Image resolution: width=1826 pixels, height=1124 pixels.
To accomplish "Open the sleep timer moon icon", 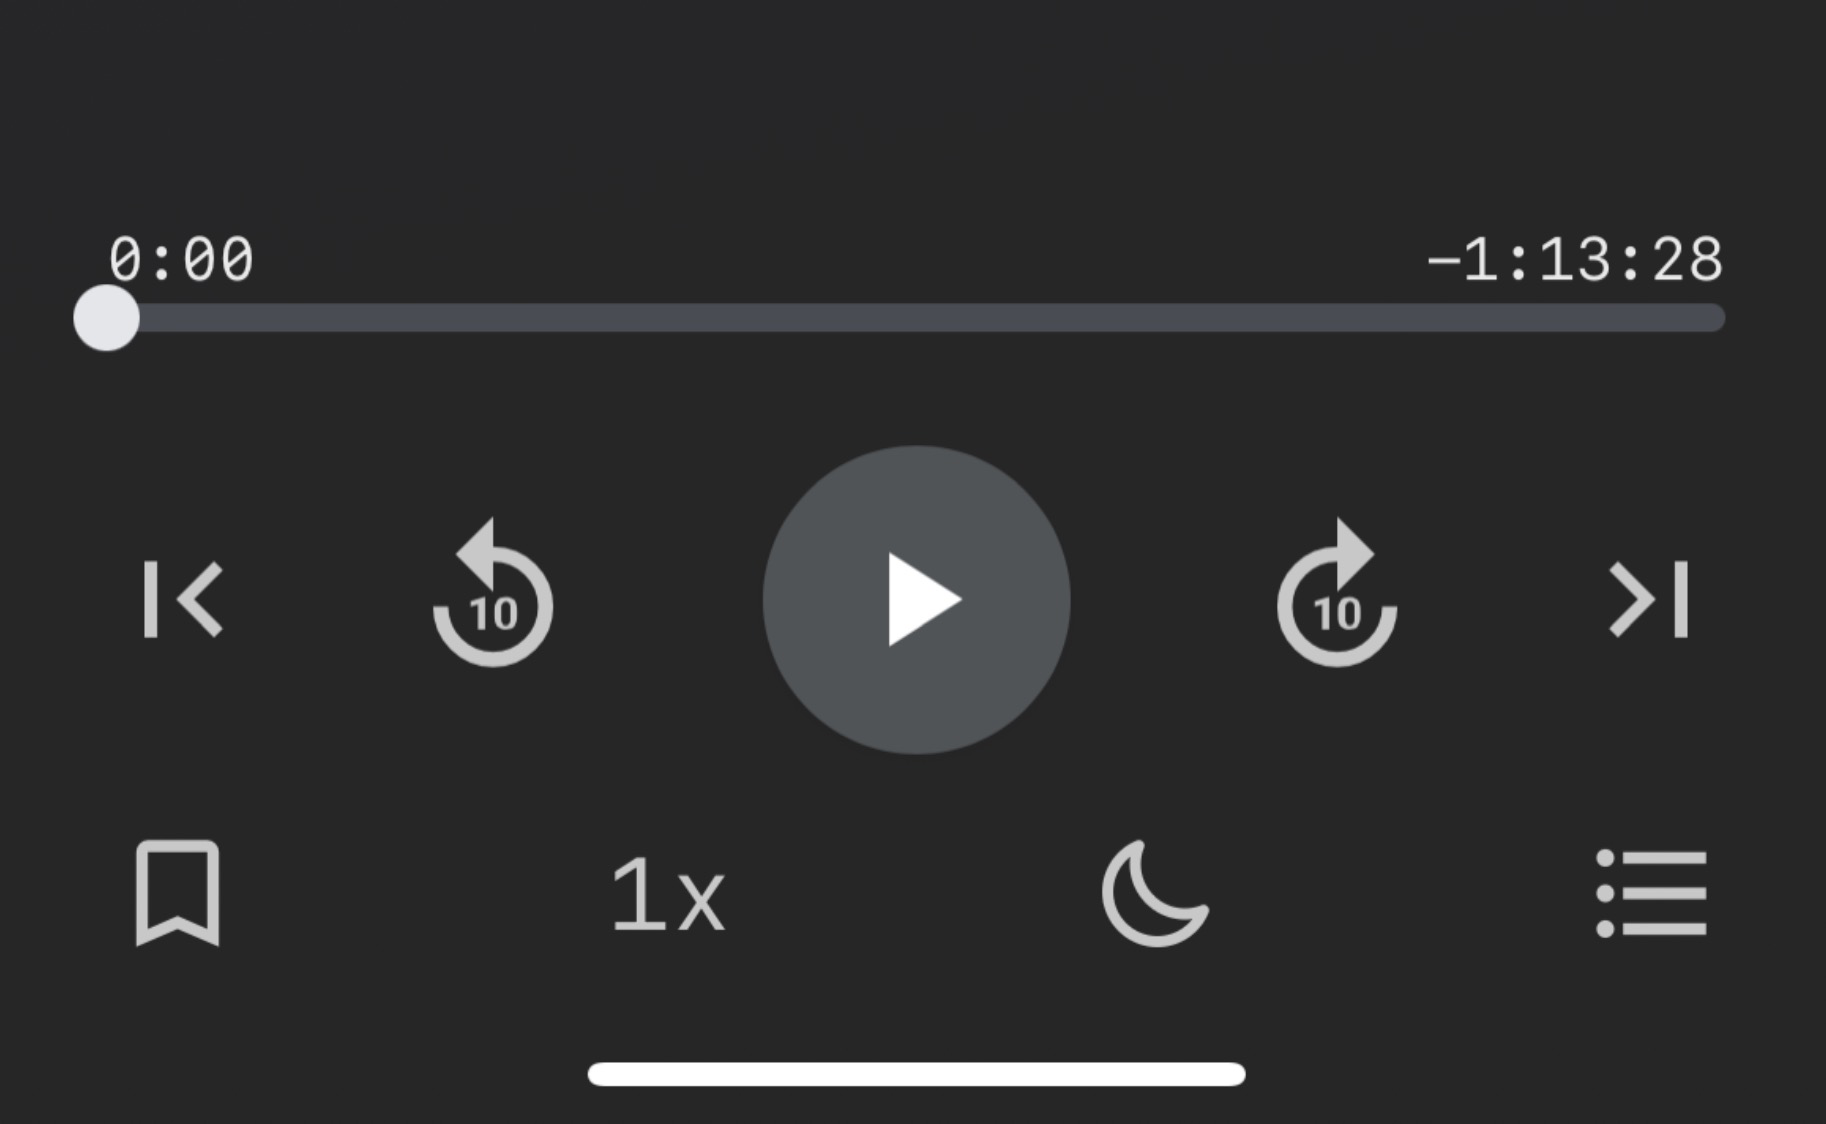I will (1155, 893).
